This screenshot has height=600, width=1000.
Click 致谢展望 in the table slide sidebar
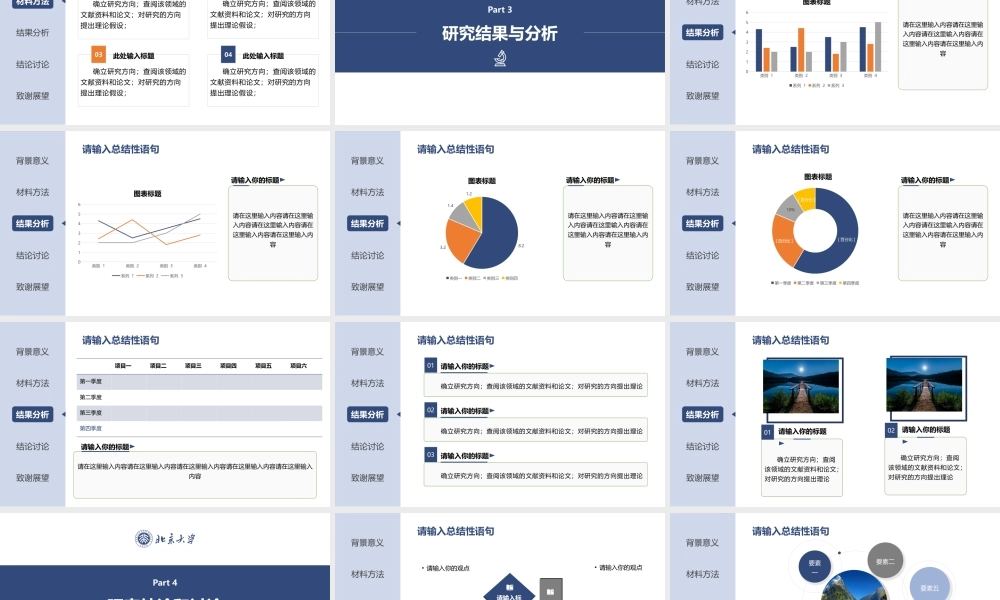click(33, 478)
